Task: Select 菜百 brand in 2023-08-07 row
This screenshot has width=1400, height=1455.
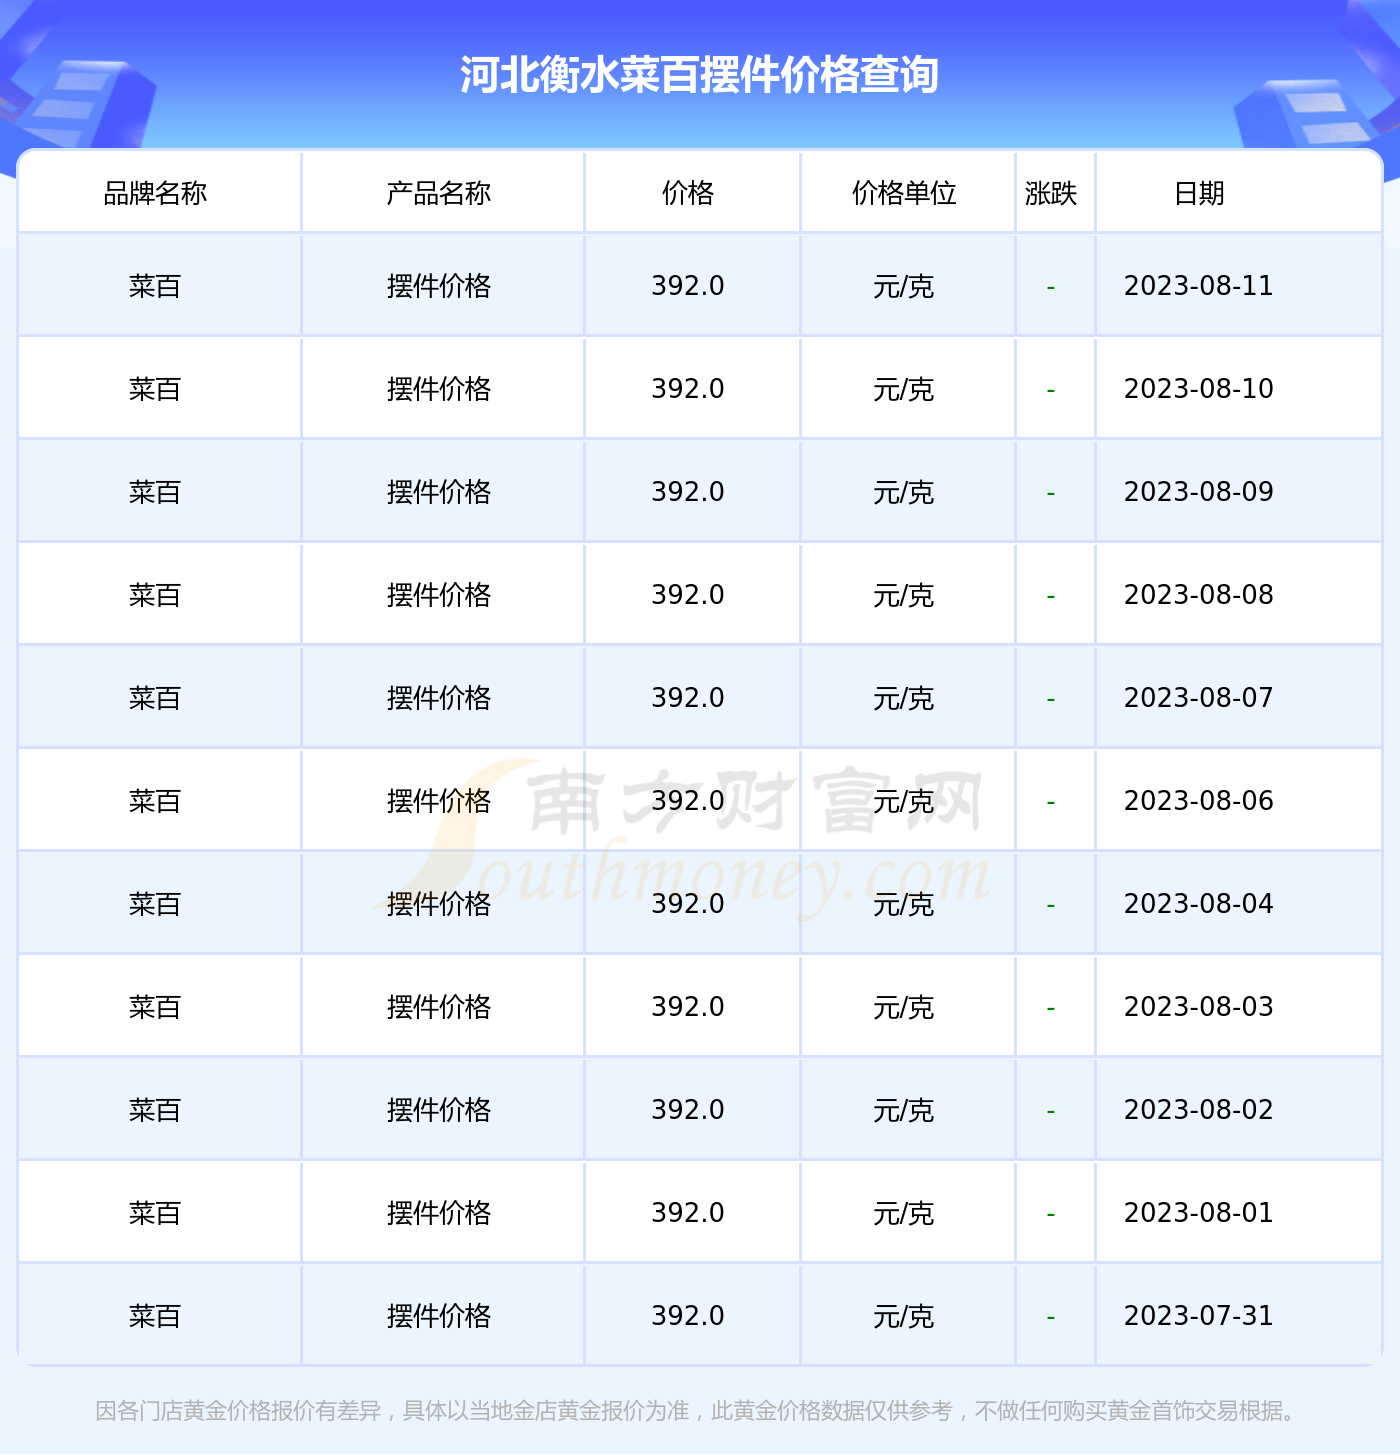Action: pyautogui.click(x=155, y=699)
